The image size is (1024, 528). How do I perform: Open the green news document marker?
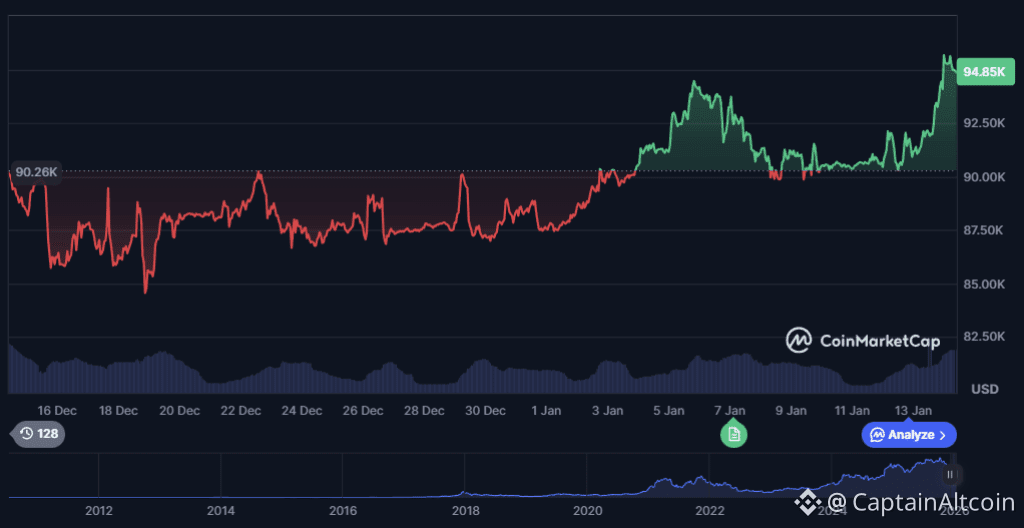pyautogui.click(x=733, y=434)
